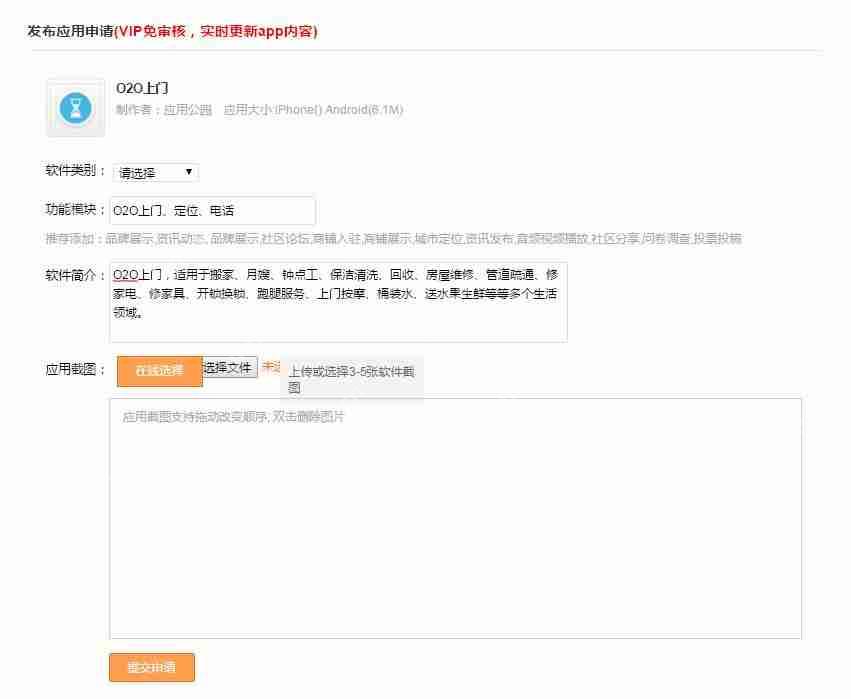The height and width of the screenshot is (699, 851).
Task: Submit the form via 提交申请
Action: point(151,668)
